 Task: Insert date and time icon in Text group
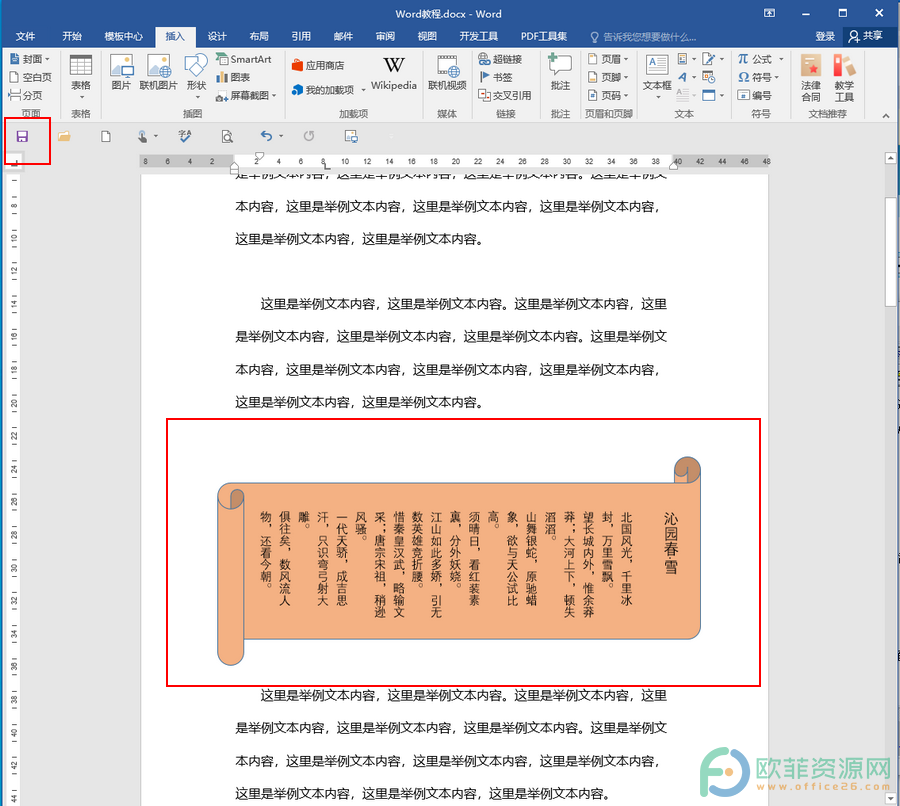pyautogui.click(x=709, y=77)
